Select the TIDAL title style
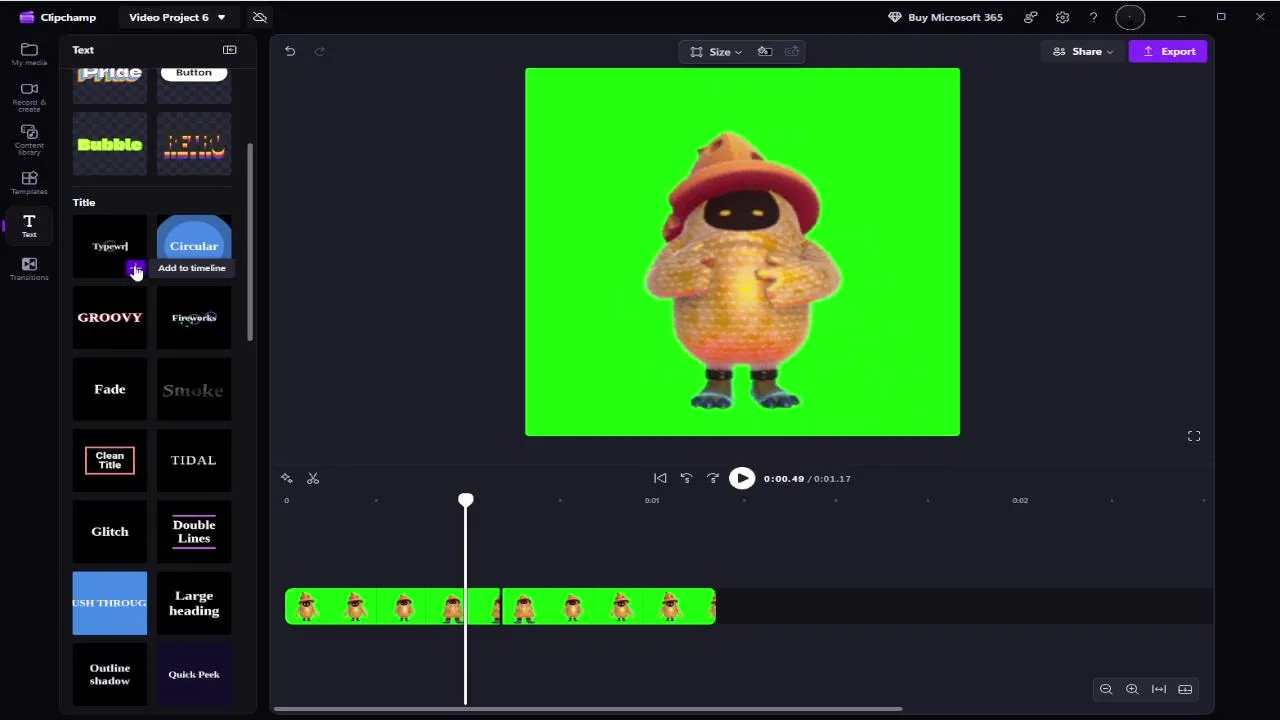Screen dimensions: 1280x720 (x=194, y=460)
